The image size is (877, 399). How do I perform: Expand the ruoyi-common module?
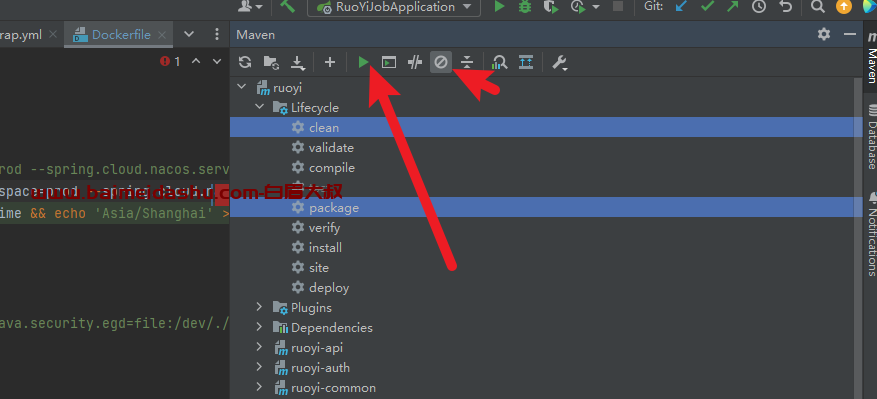tap(259, 387)
